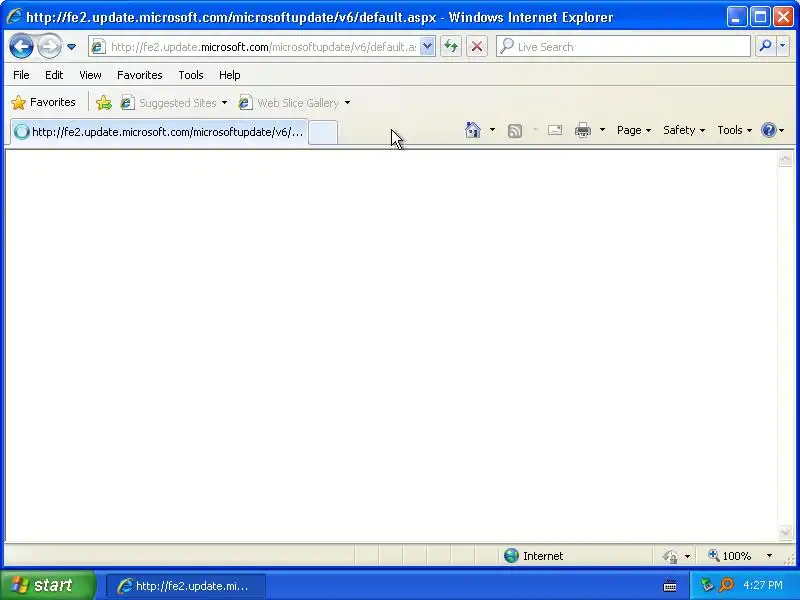Image resolution: width=800 pixels, height=600 pixels.
Task: Expand the Suggested Sites dropdown arrow
Action: [x=224, y=103]
